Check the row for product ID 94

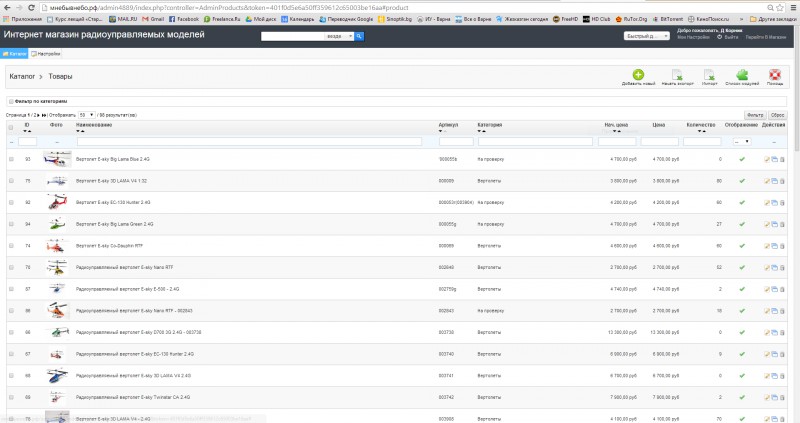11,224
